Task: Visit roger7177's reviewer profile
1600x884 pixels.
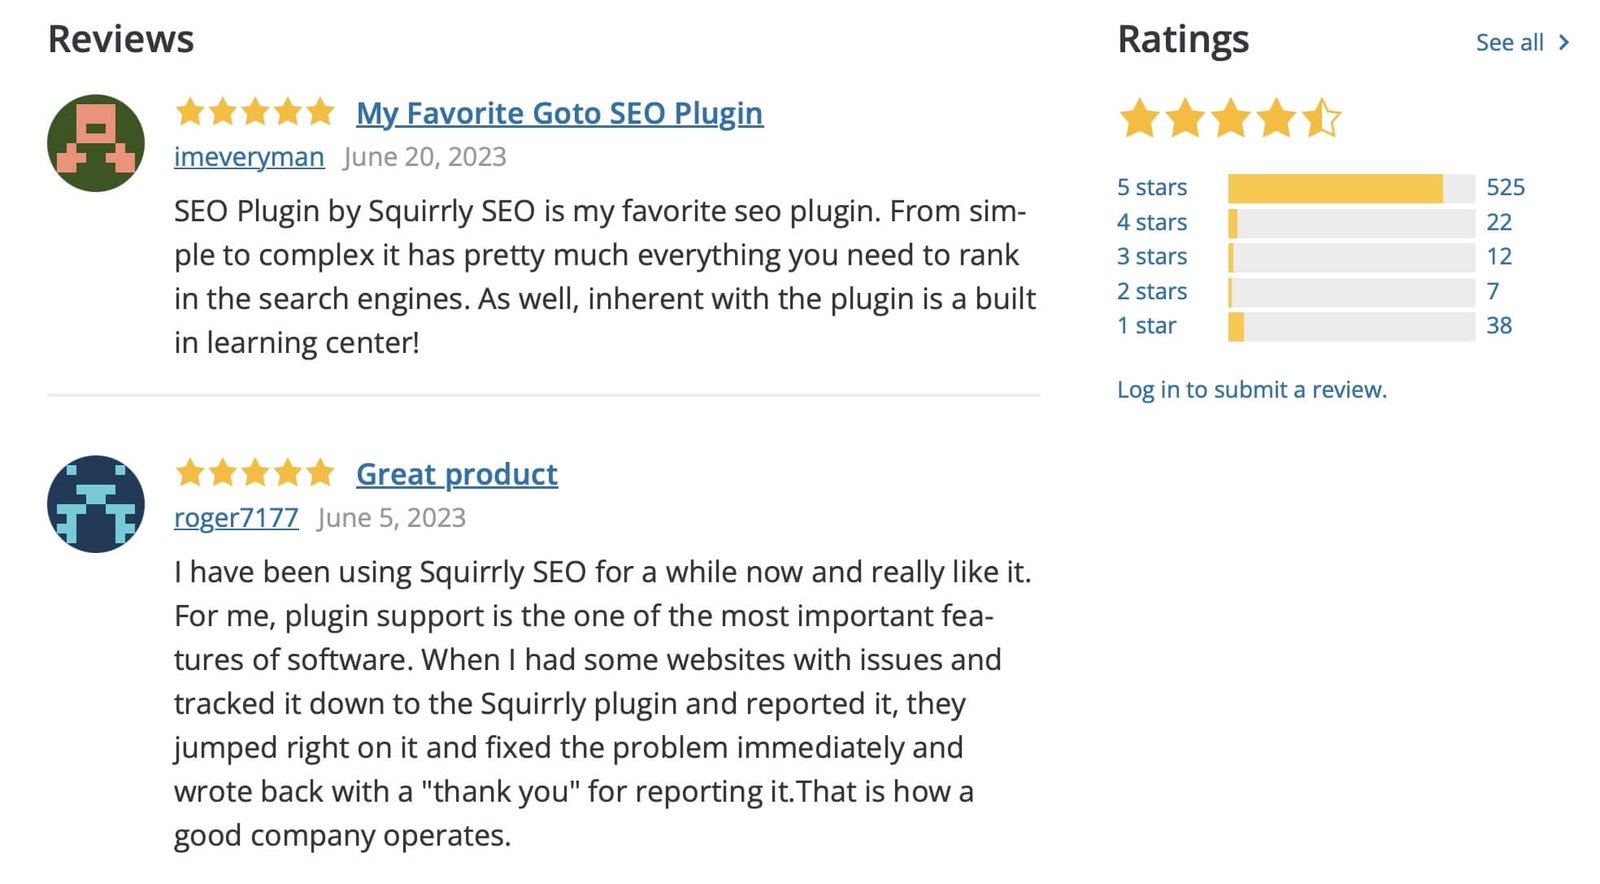Action: pos(235,517)
